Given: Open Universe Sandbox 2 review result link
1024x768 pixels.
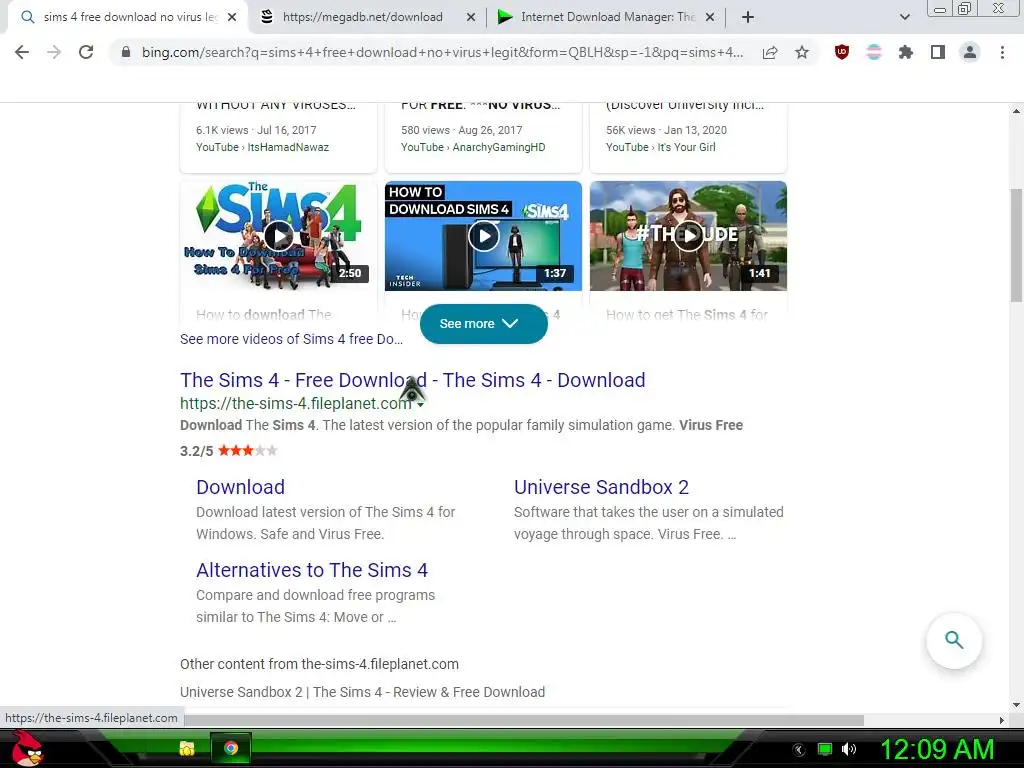Looking at the screenshot, I should coord(362,692).
